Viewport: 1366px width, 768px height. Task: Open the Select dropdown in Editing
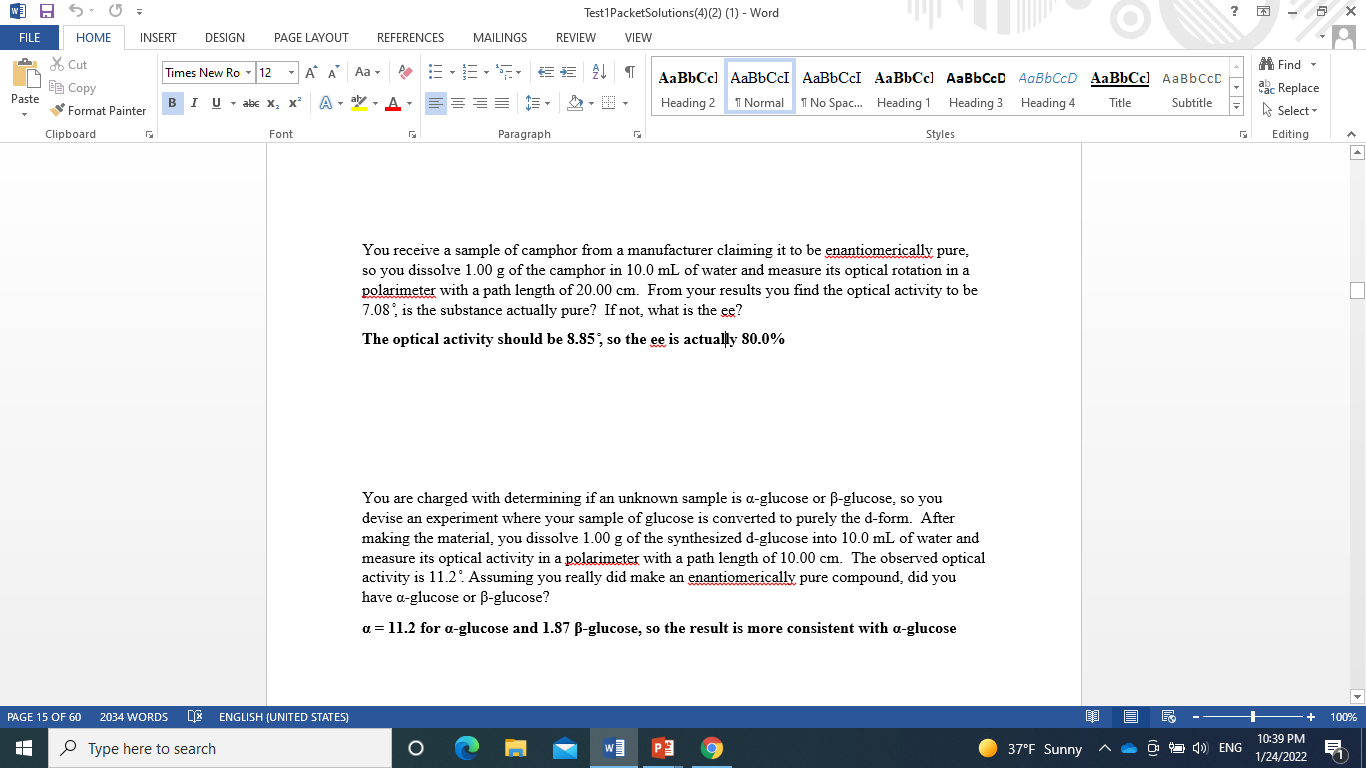[1290, 110]
